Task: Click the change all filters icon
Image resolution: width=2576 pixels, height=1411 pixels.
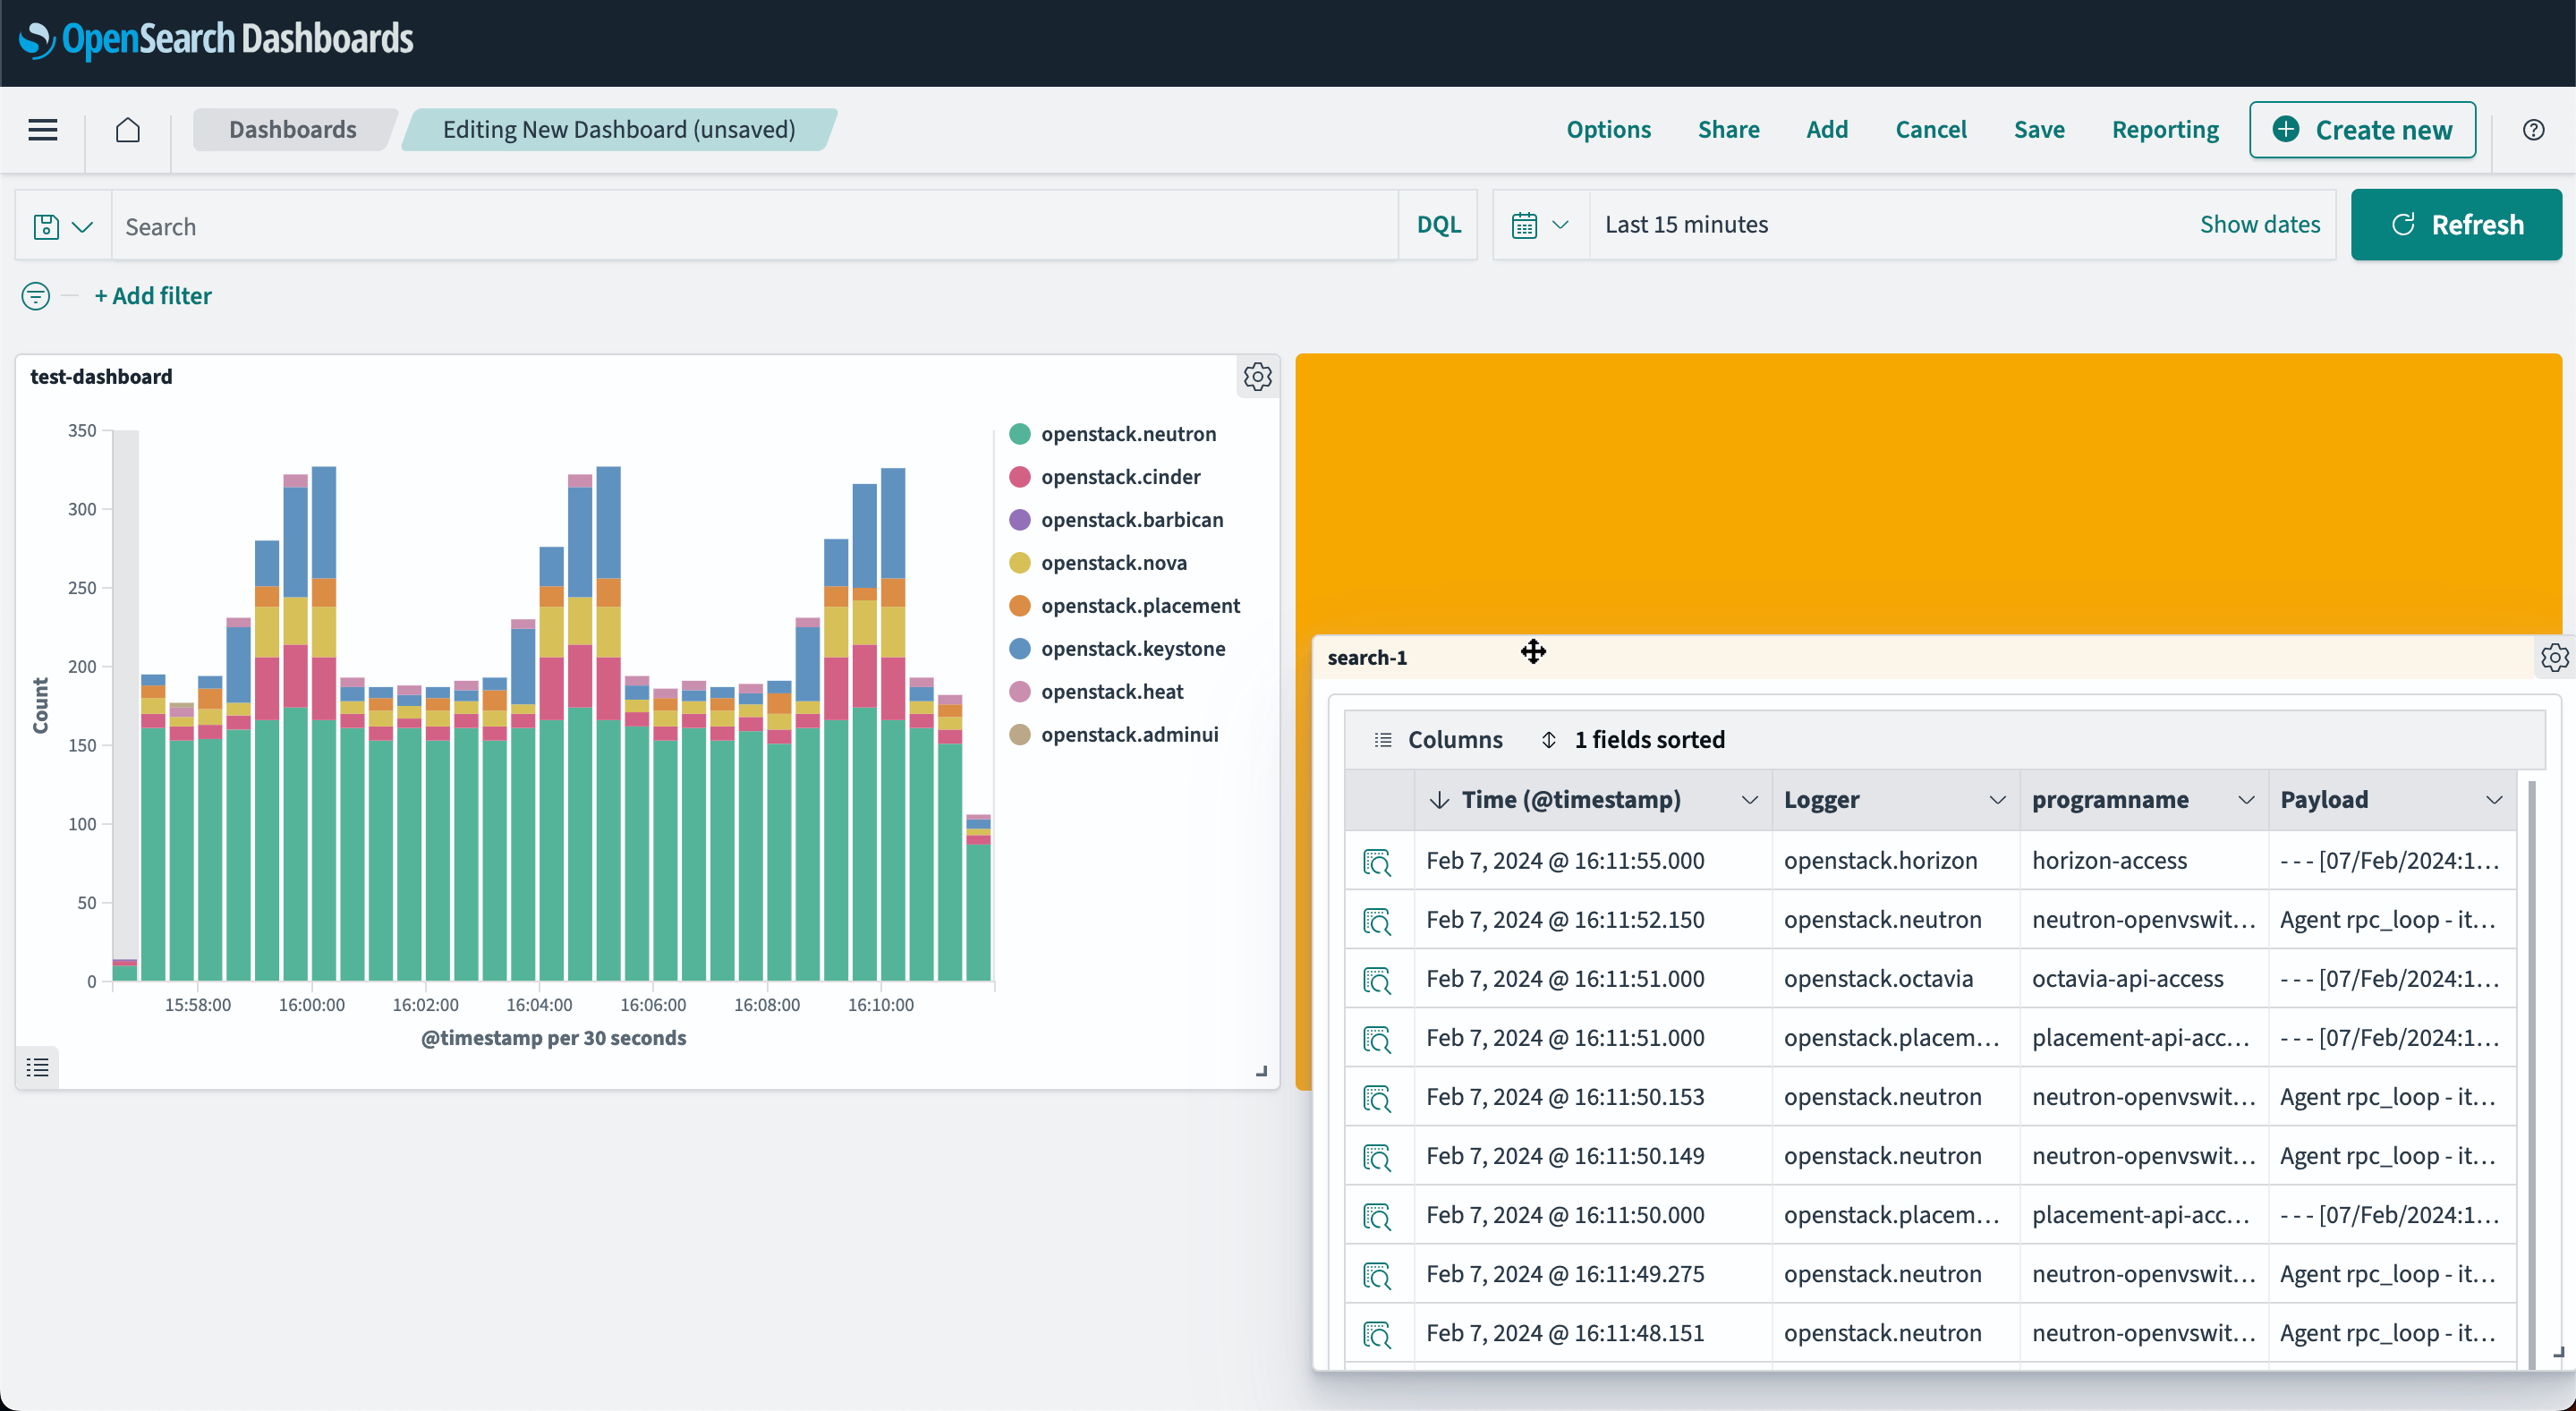Action: point(35,296)
